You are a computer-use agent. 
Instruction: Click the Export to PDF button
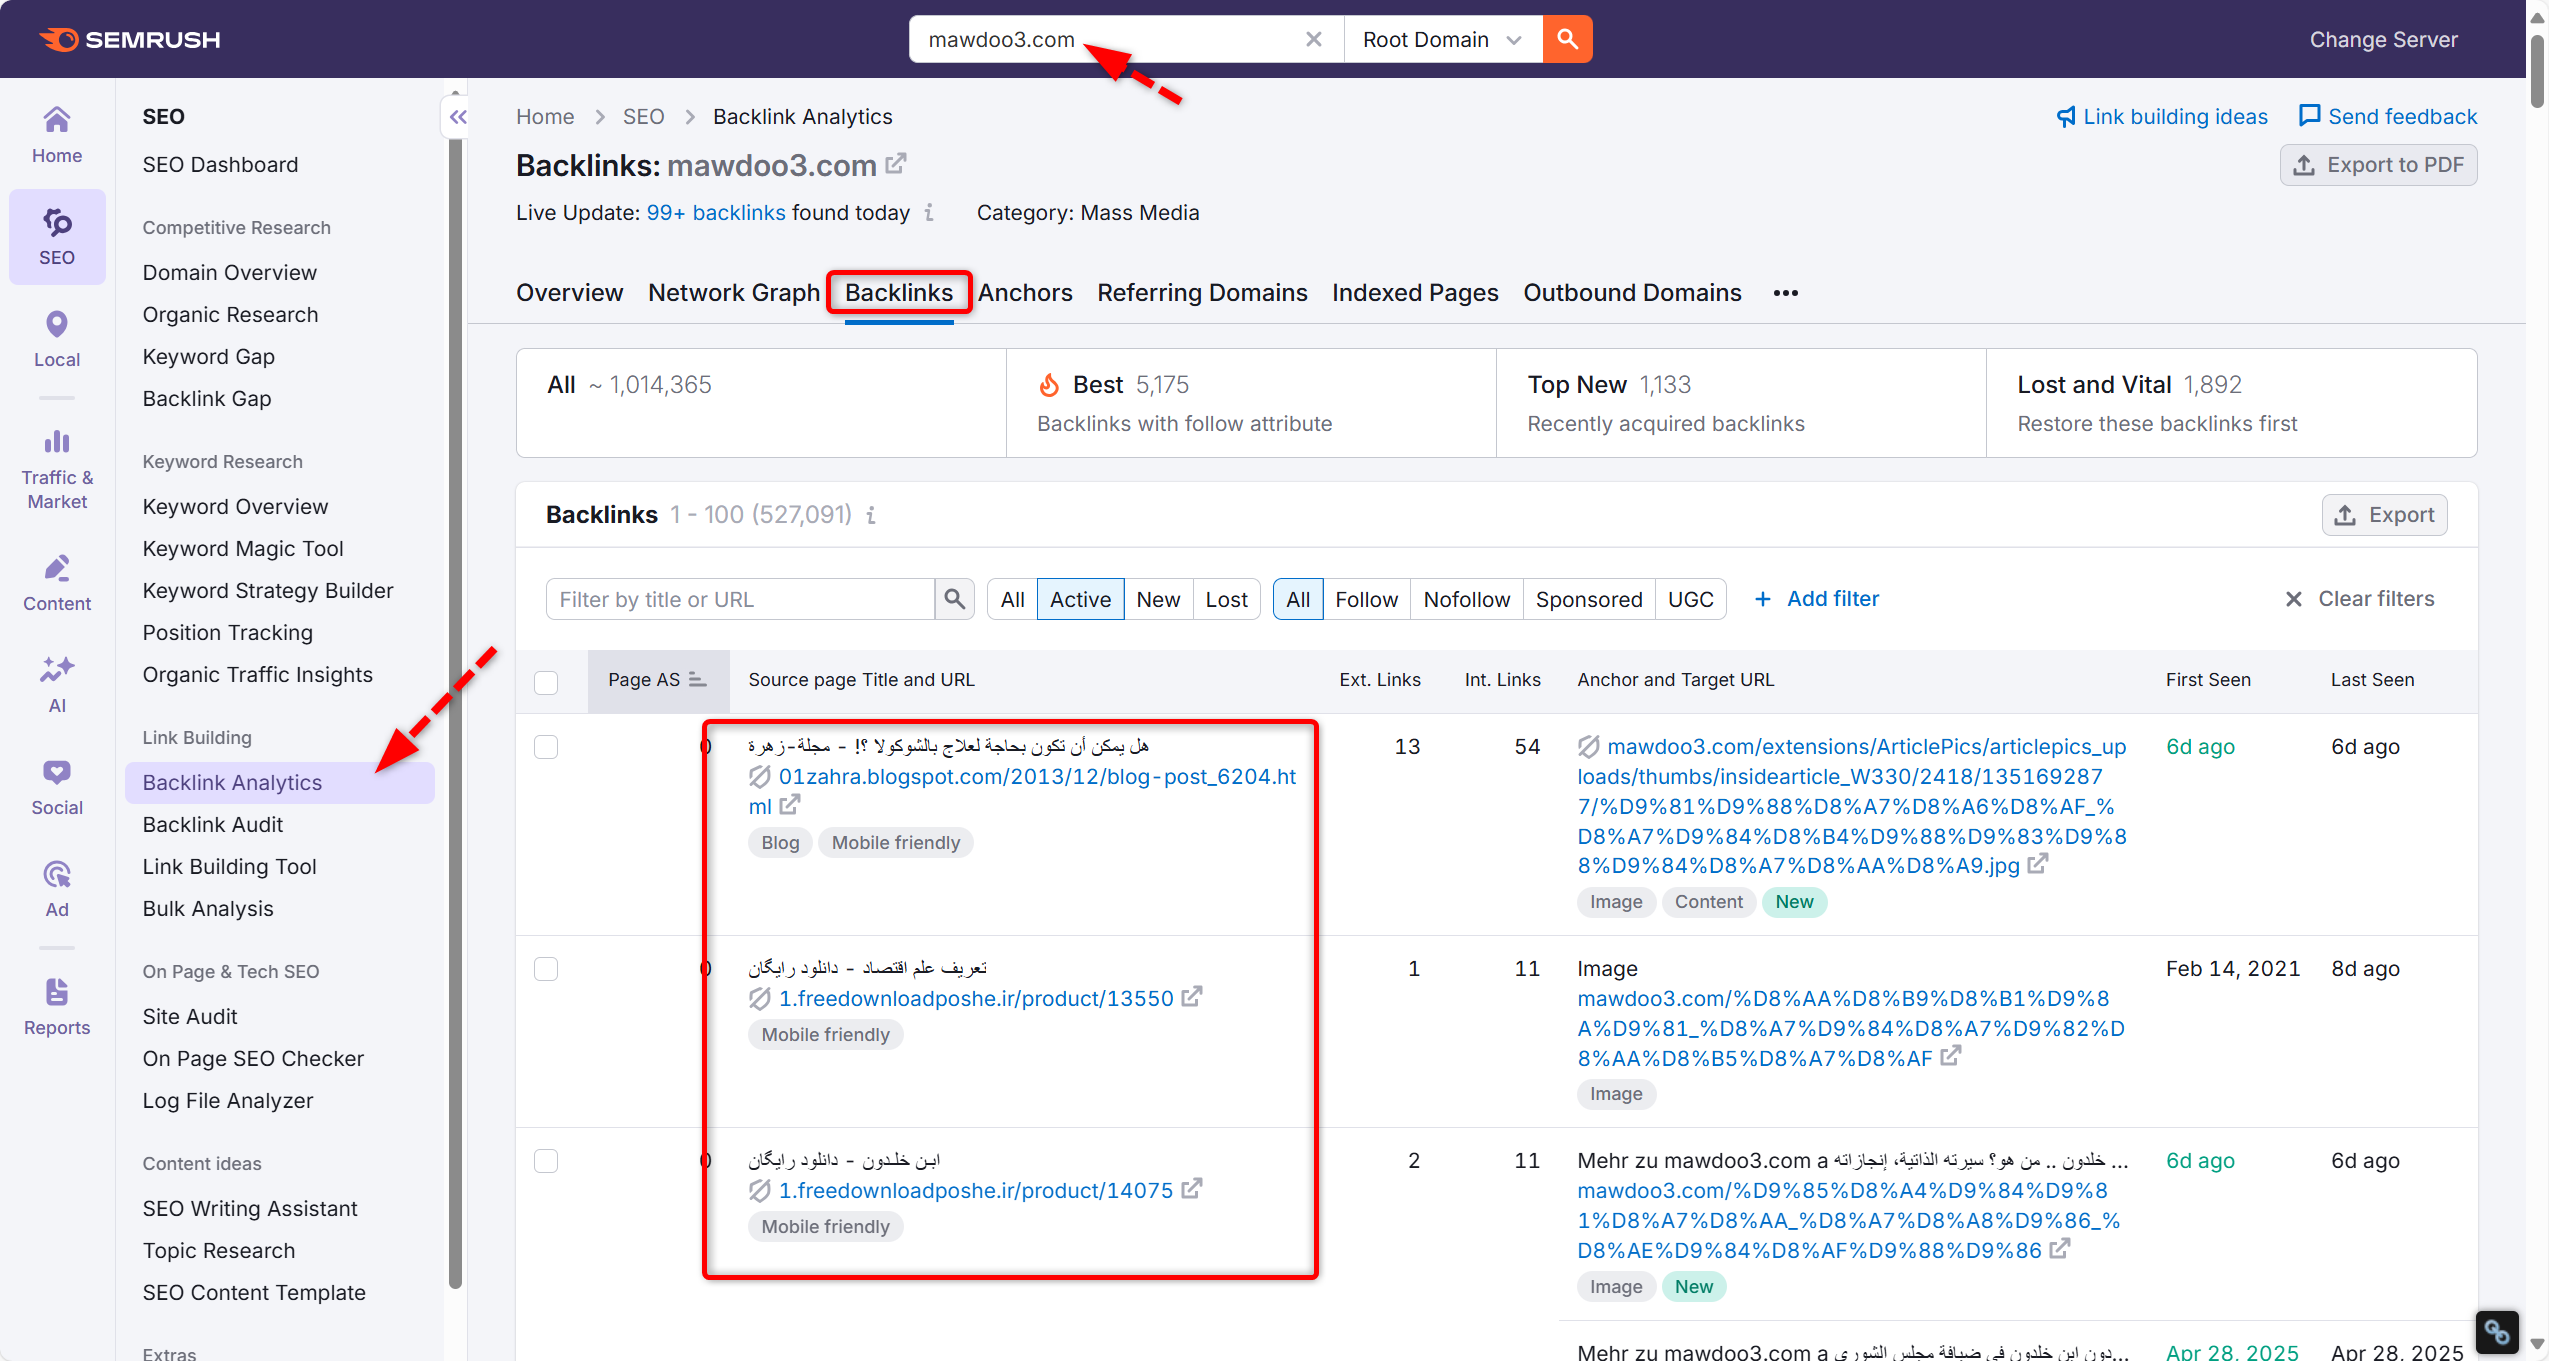2378,165
